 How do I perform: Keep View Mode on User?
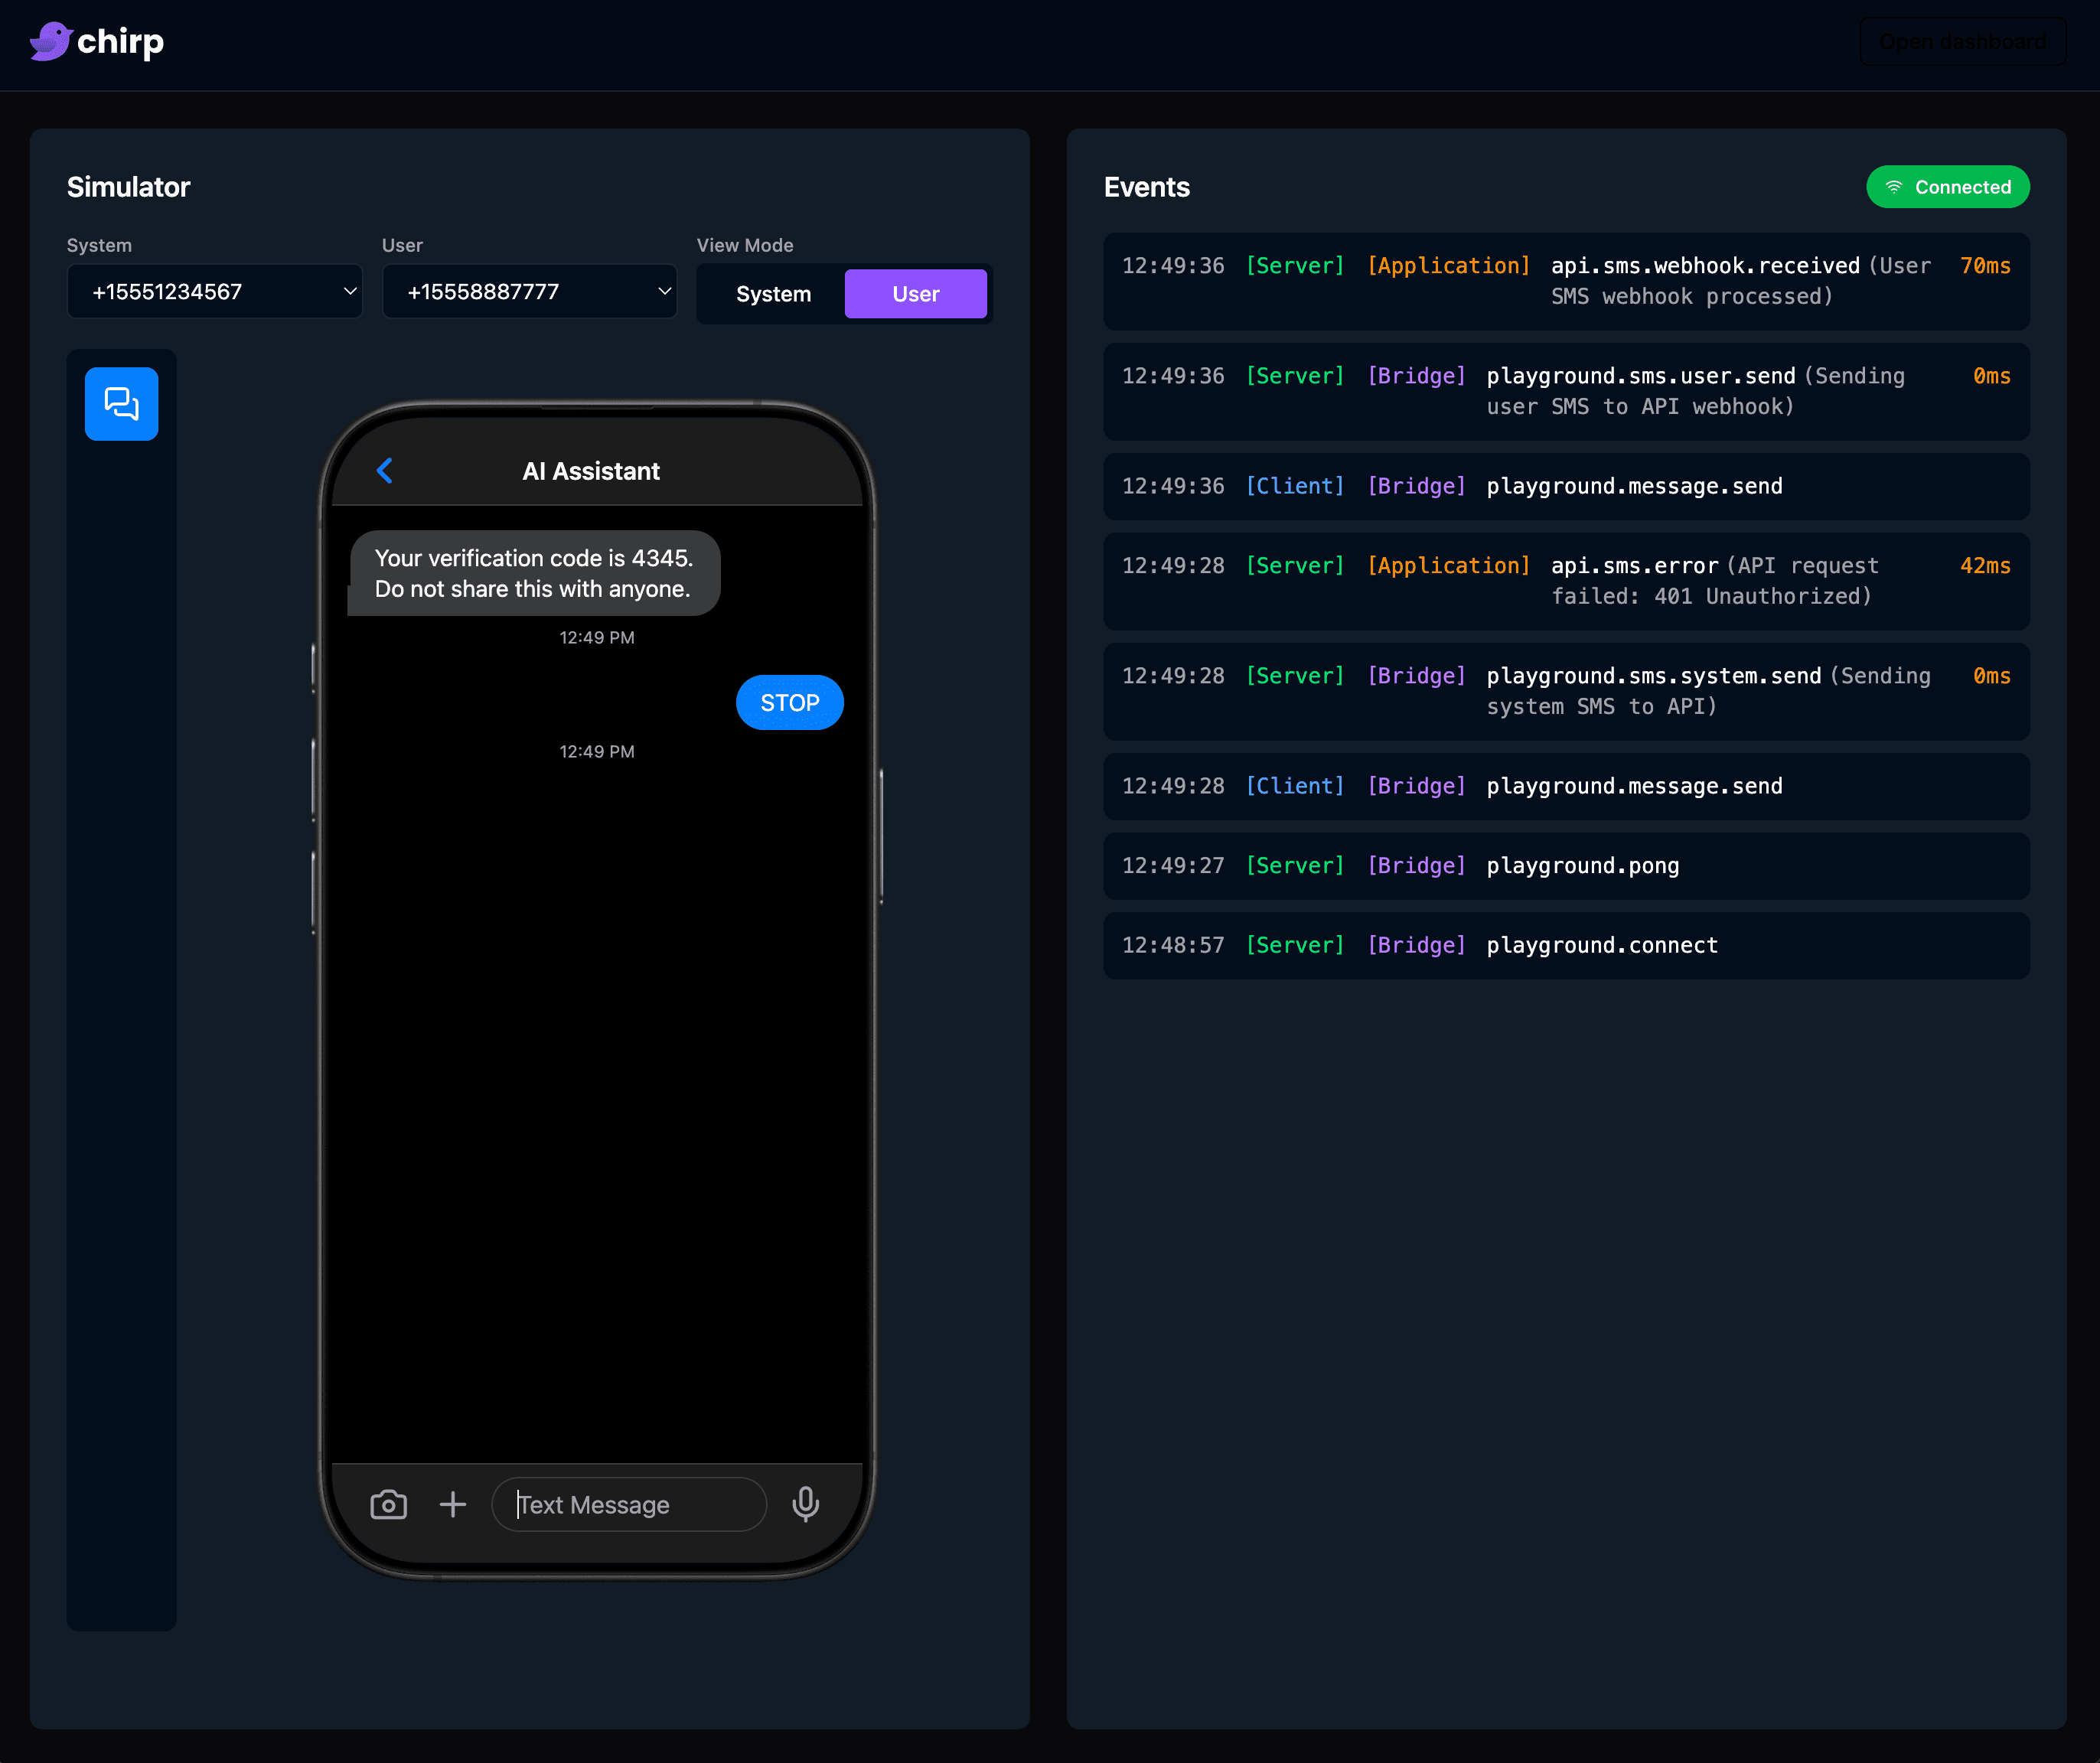pos(915,293)
